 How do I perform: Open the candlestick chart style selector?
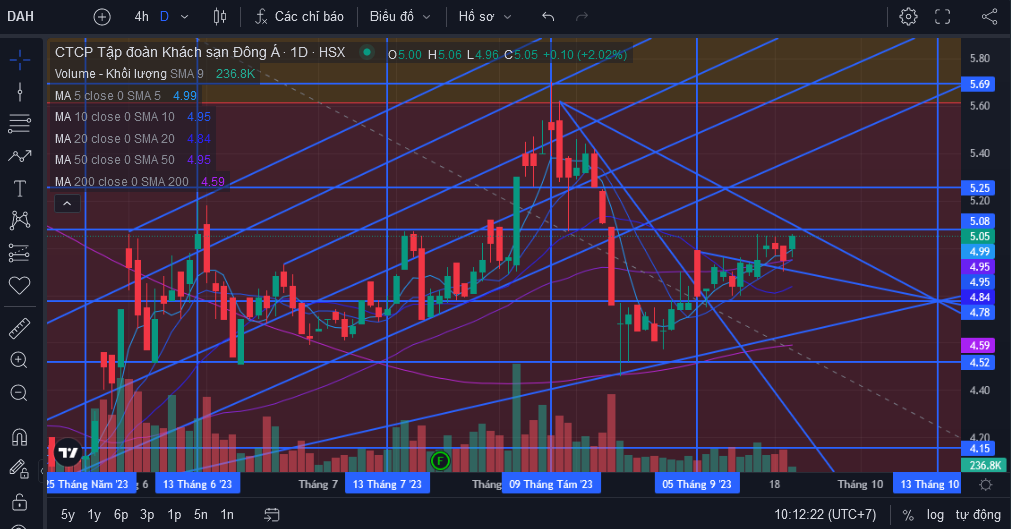pyautogui.click(x=220, y=17)
